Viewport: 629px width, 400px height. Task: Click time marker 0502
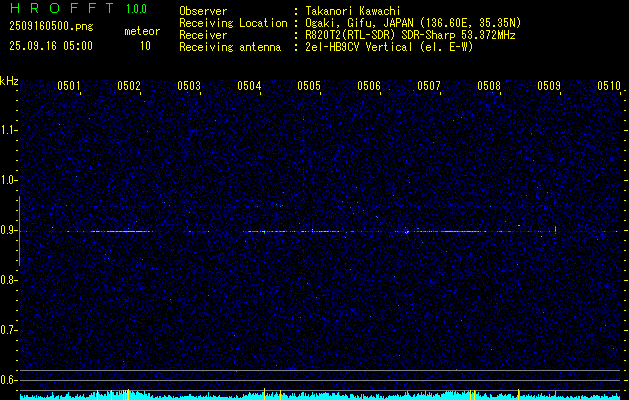click(x=129, y=85)
